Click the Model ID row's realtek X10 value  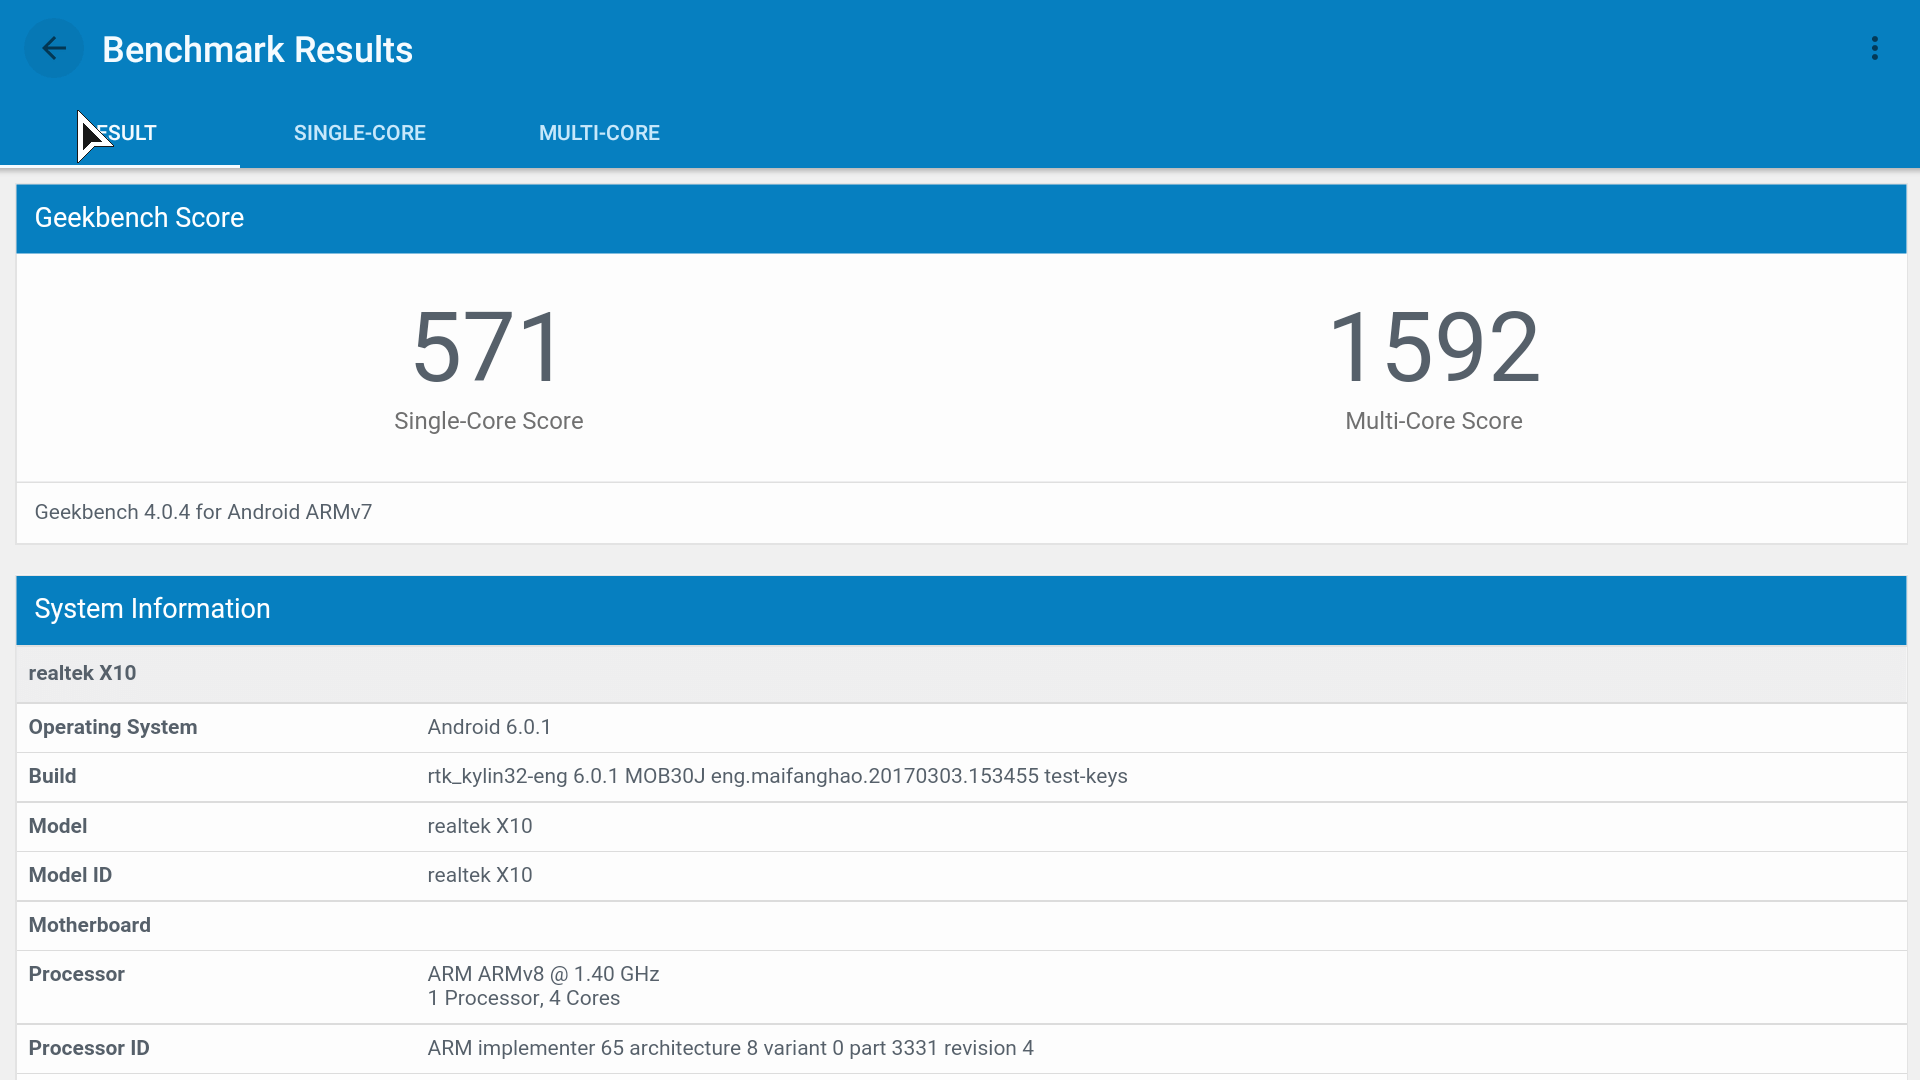point(480,875)
